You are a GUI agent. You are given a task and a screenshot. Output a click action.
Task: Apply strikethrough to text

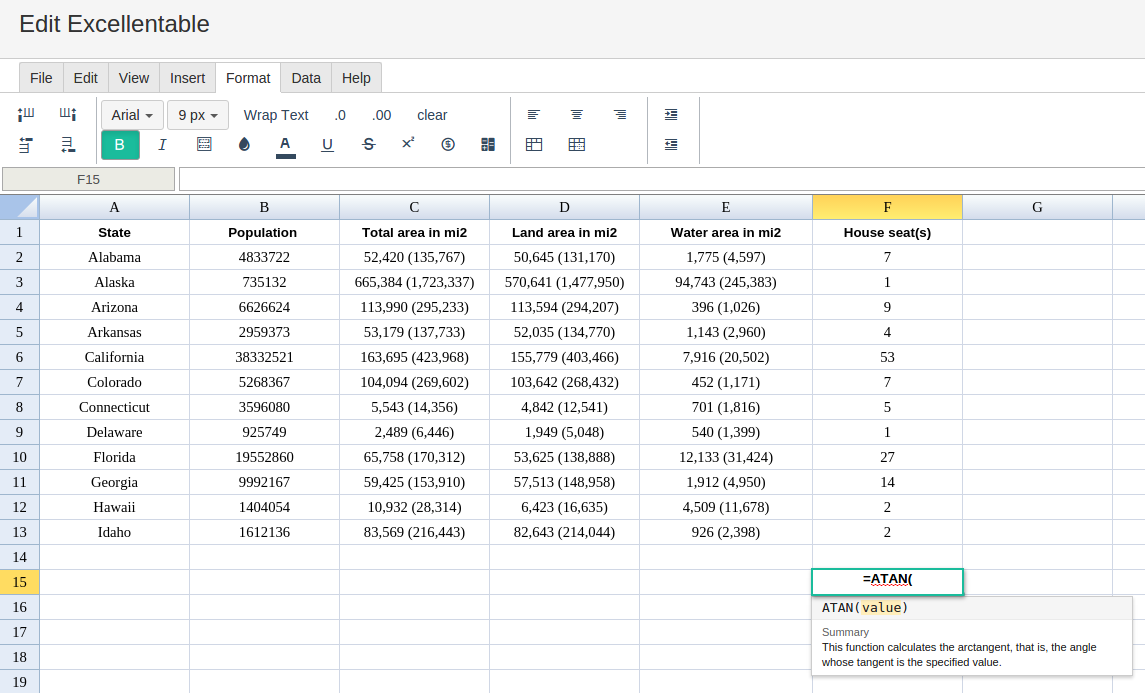click(368, 145)
